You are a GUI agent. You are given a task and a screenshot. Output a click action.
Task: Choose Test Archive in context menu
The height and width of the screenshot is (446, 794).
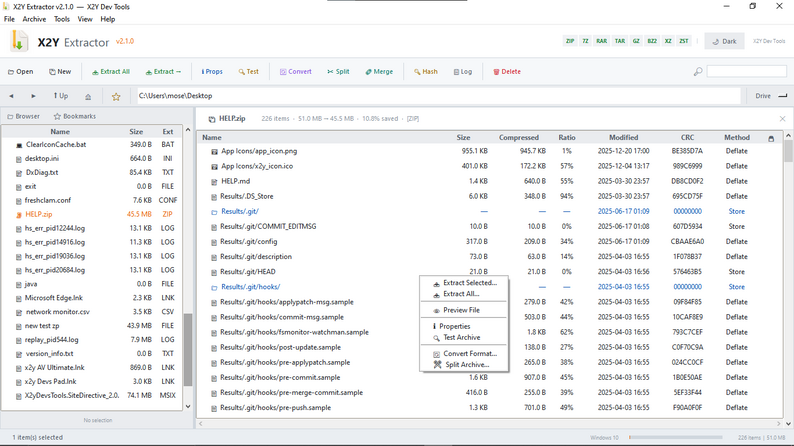click(x=464, y=338)
